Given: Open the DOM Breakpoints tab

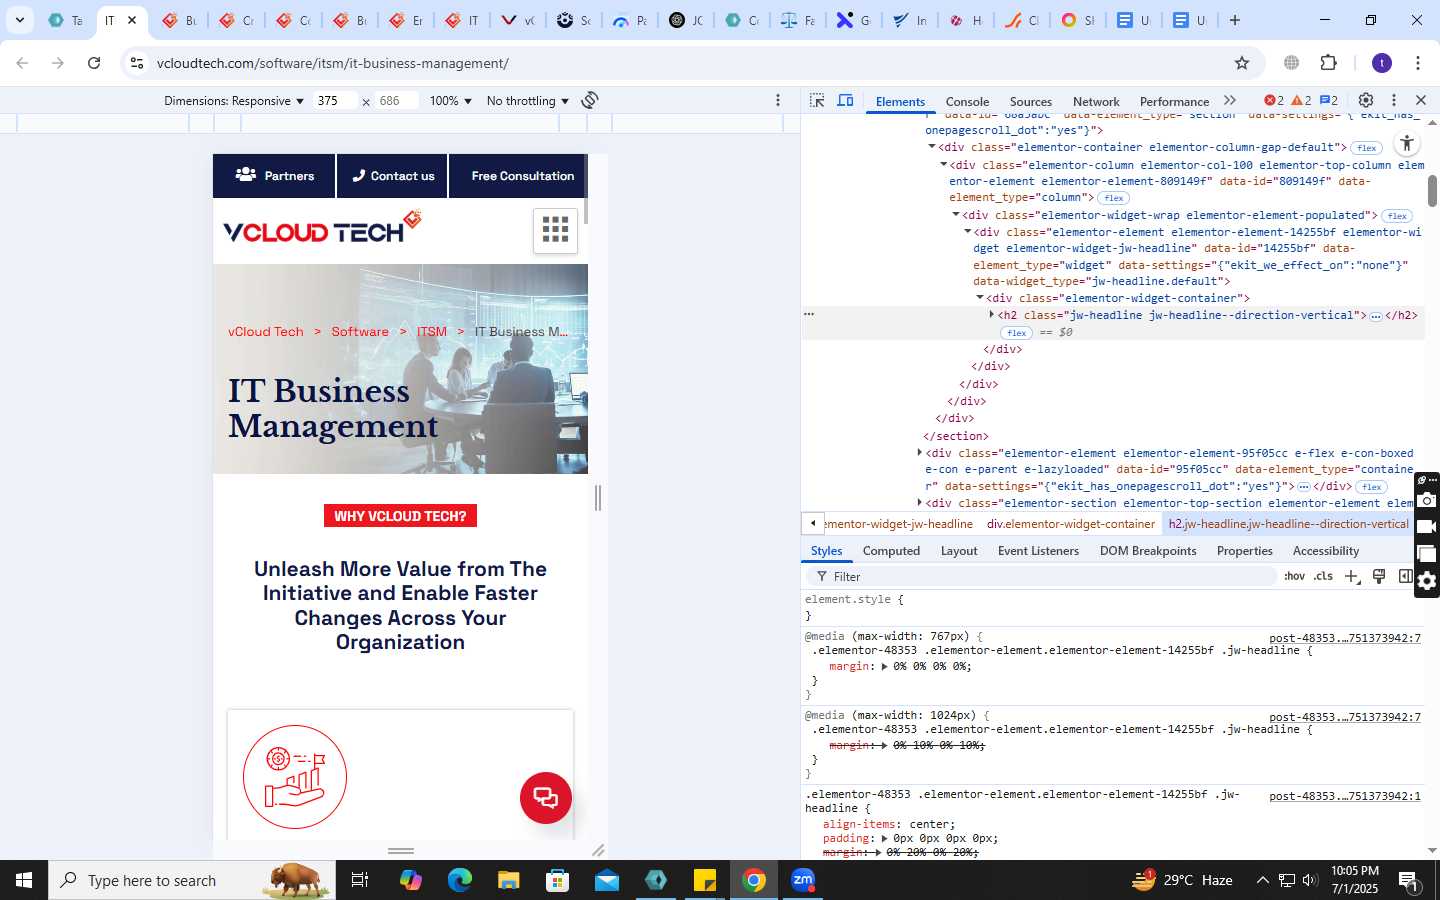Looking at the screenshot, I should tap(1148, 551).
